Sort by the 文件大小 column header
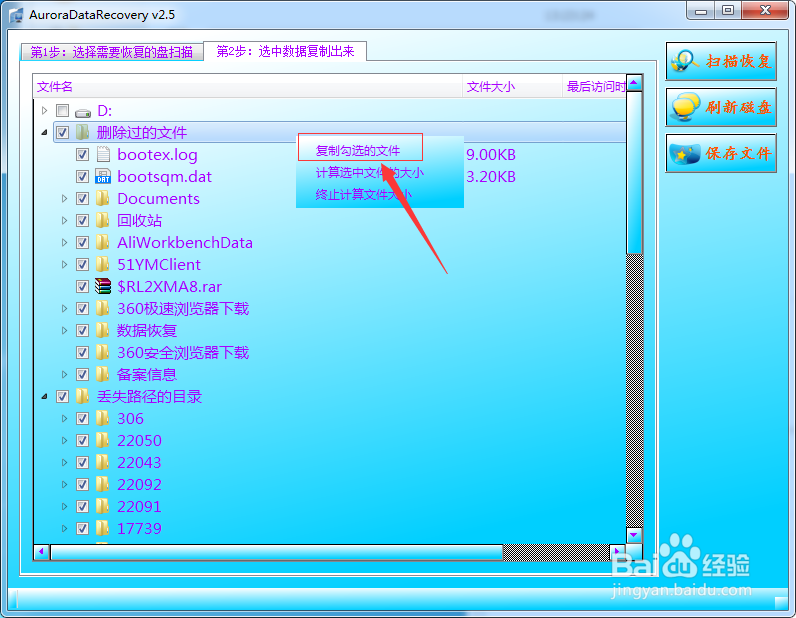This screenshot has width=796, height=618. point(512,87)
